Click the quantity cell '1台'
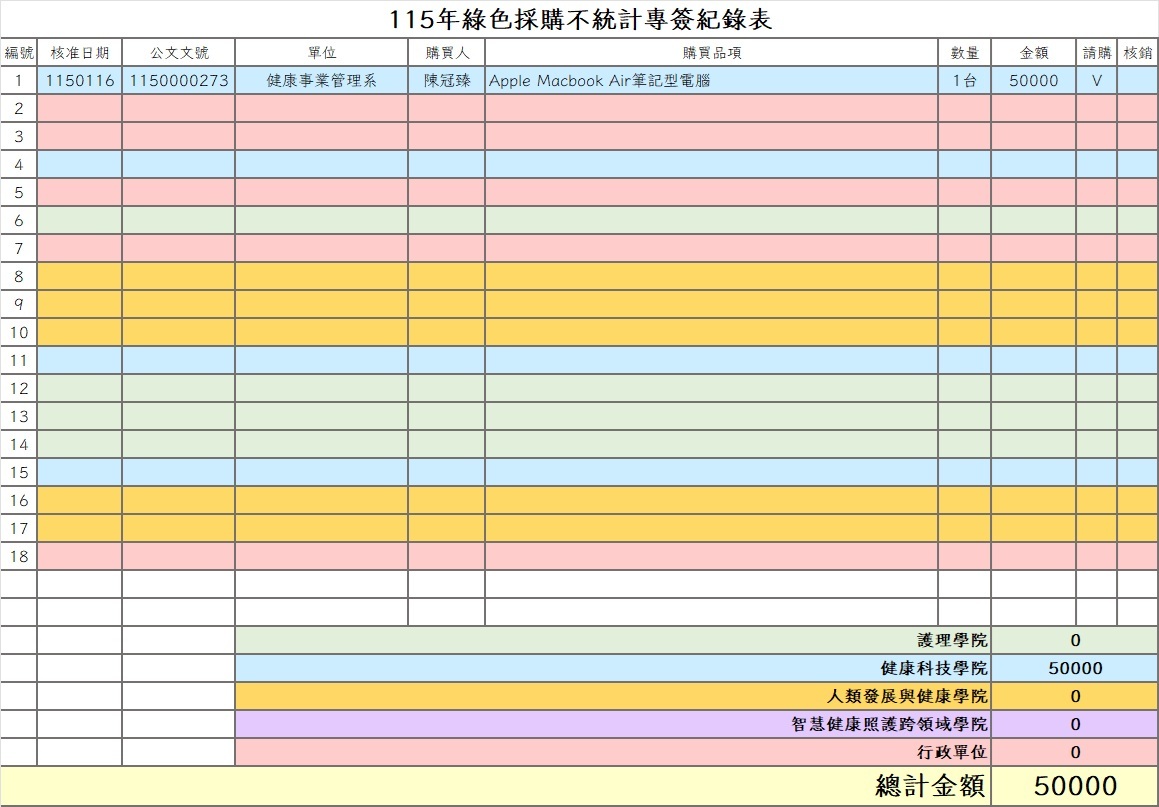This screenshot has height=807, width=1159. pos(964,81)
